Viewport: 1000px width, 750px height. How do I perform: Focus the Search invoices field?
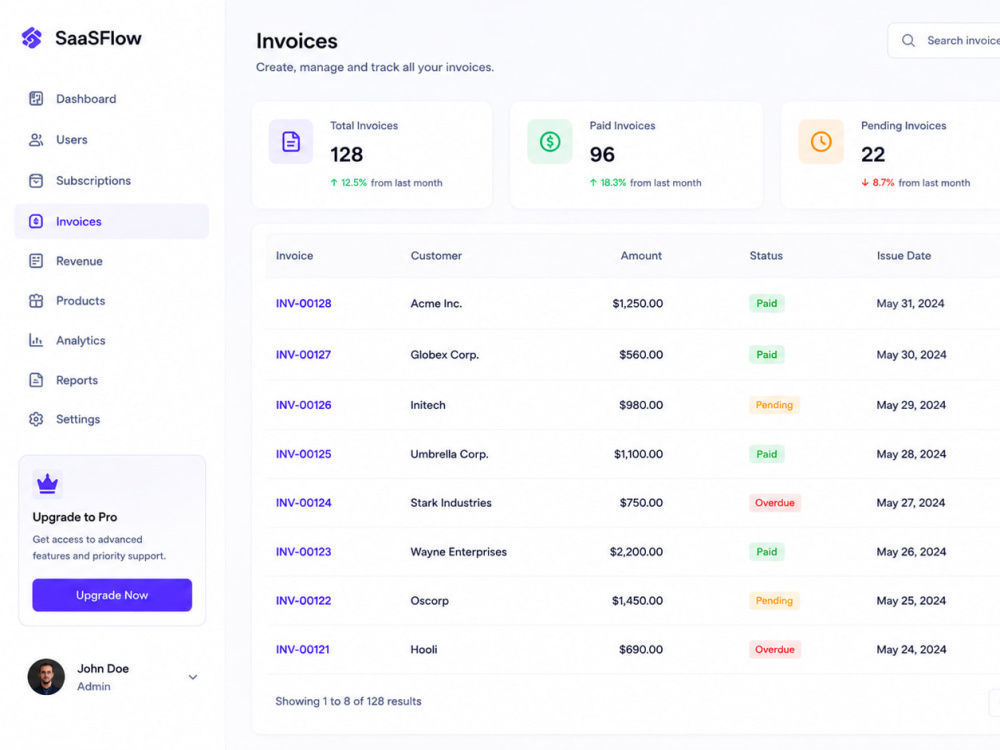pos(944,41)
